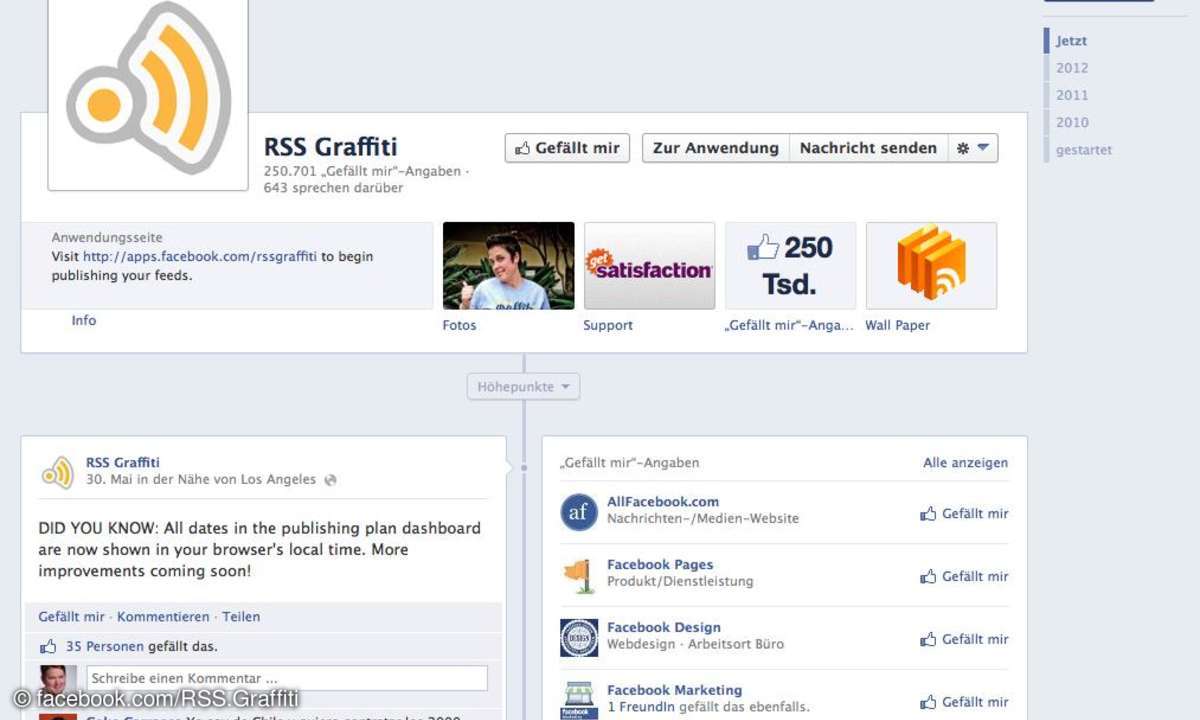Click commenter avatar beside comment field
The width and height of the screenshot is (1200, 720).
click(58, 680)
